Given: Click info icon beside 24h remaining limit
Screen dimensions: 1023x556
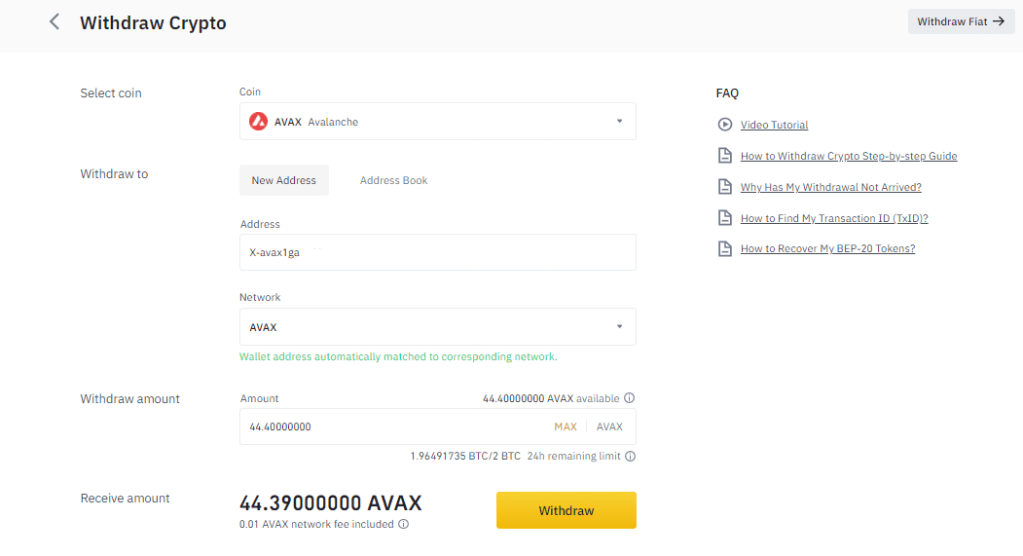Looking at the screenshot, I should [x=630, y=456].
